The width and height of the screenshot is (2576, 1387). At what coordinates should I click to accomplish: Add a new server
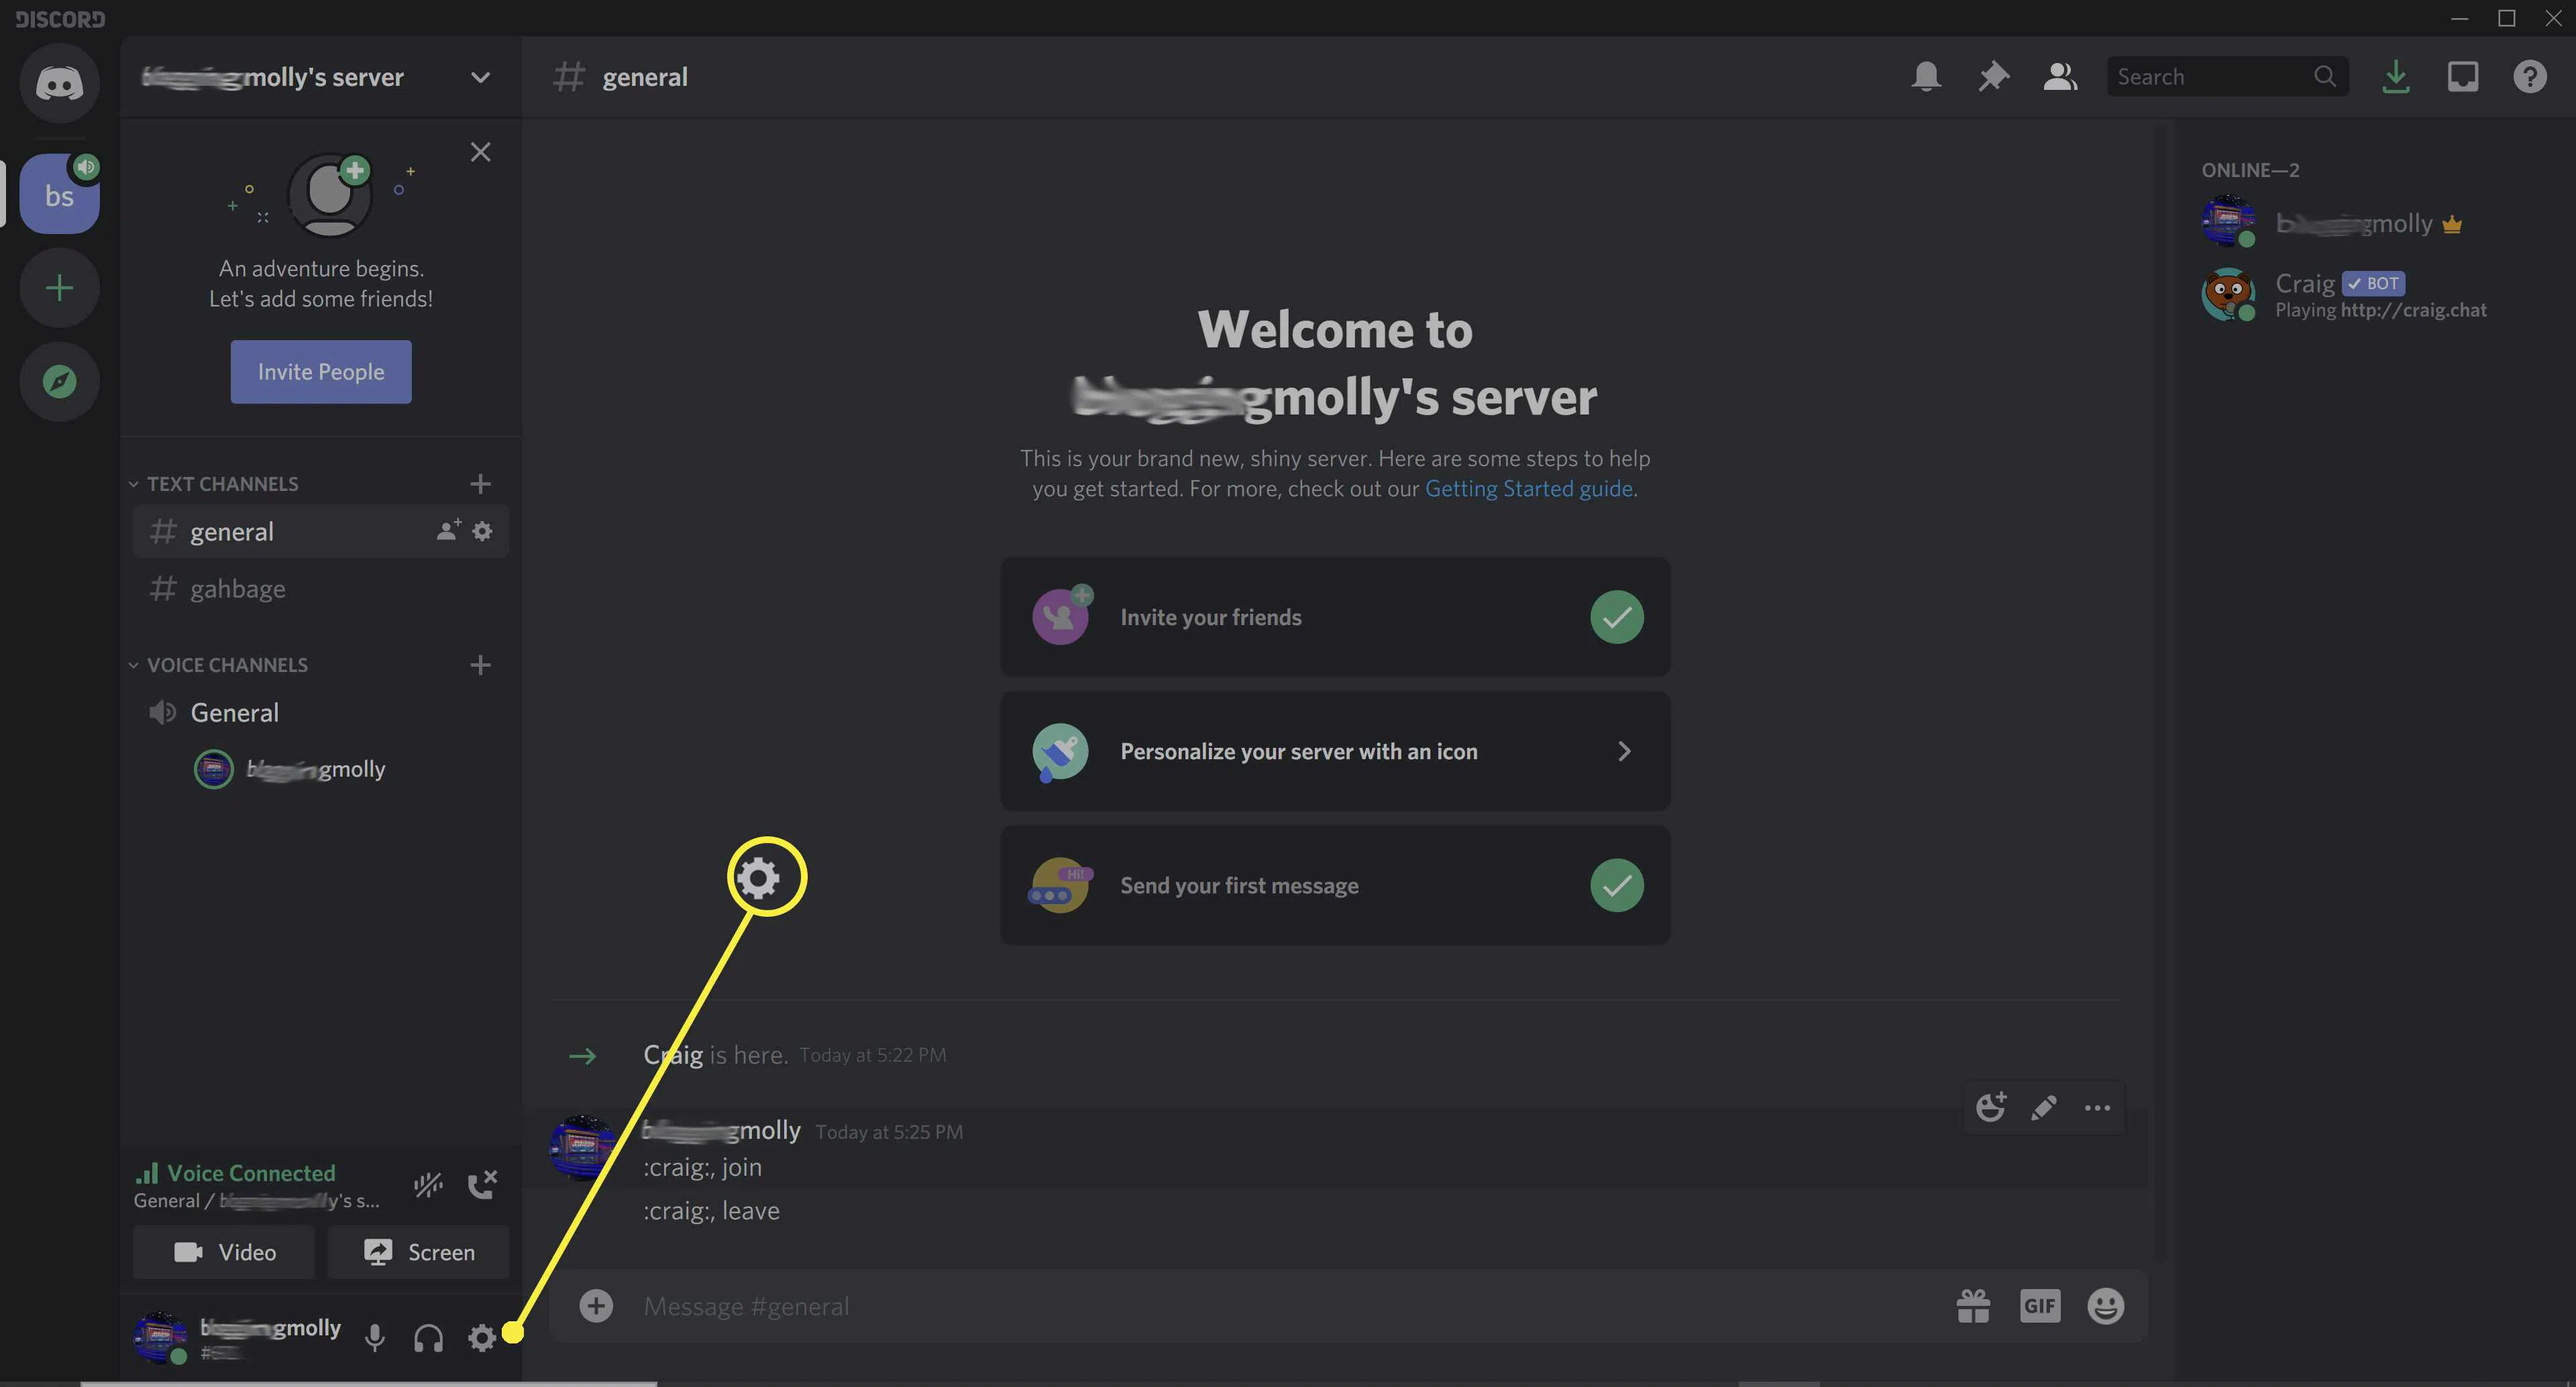59,288
